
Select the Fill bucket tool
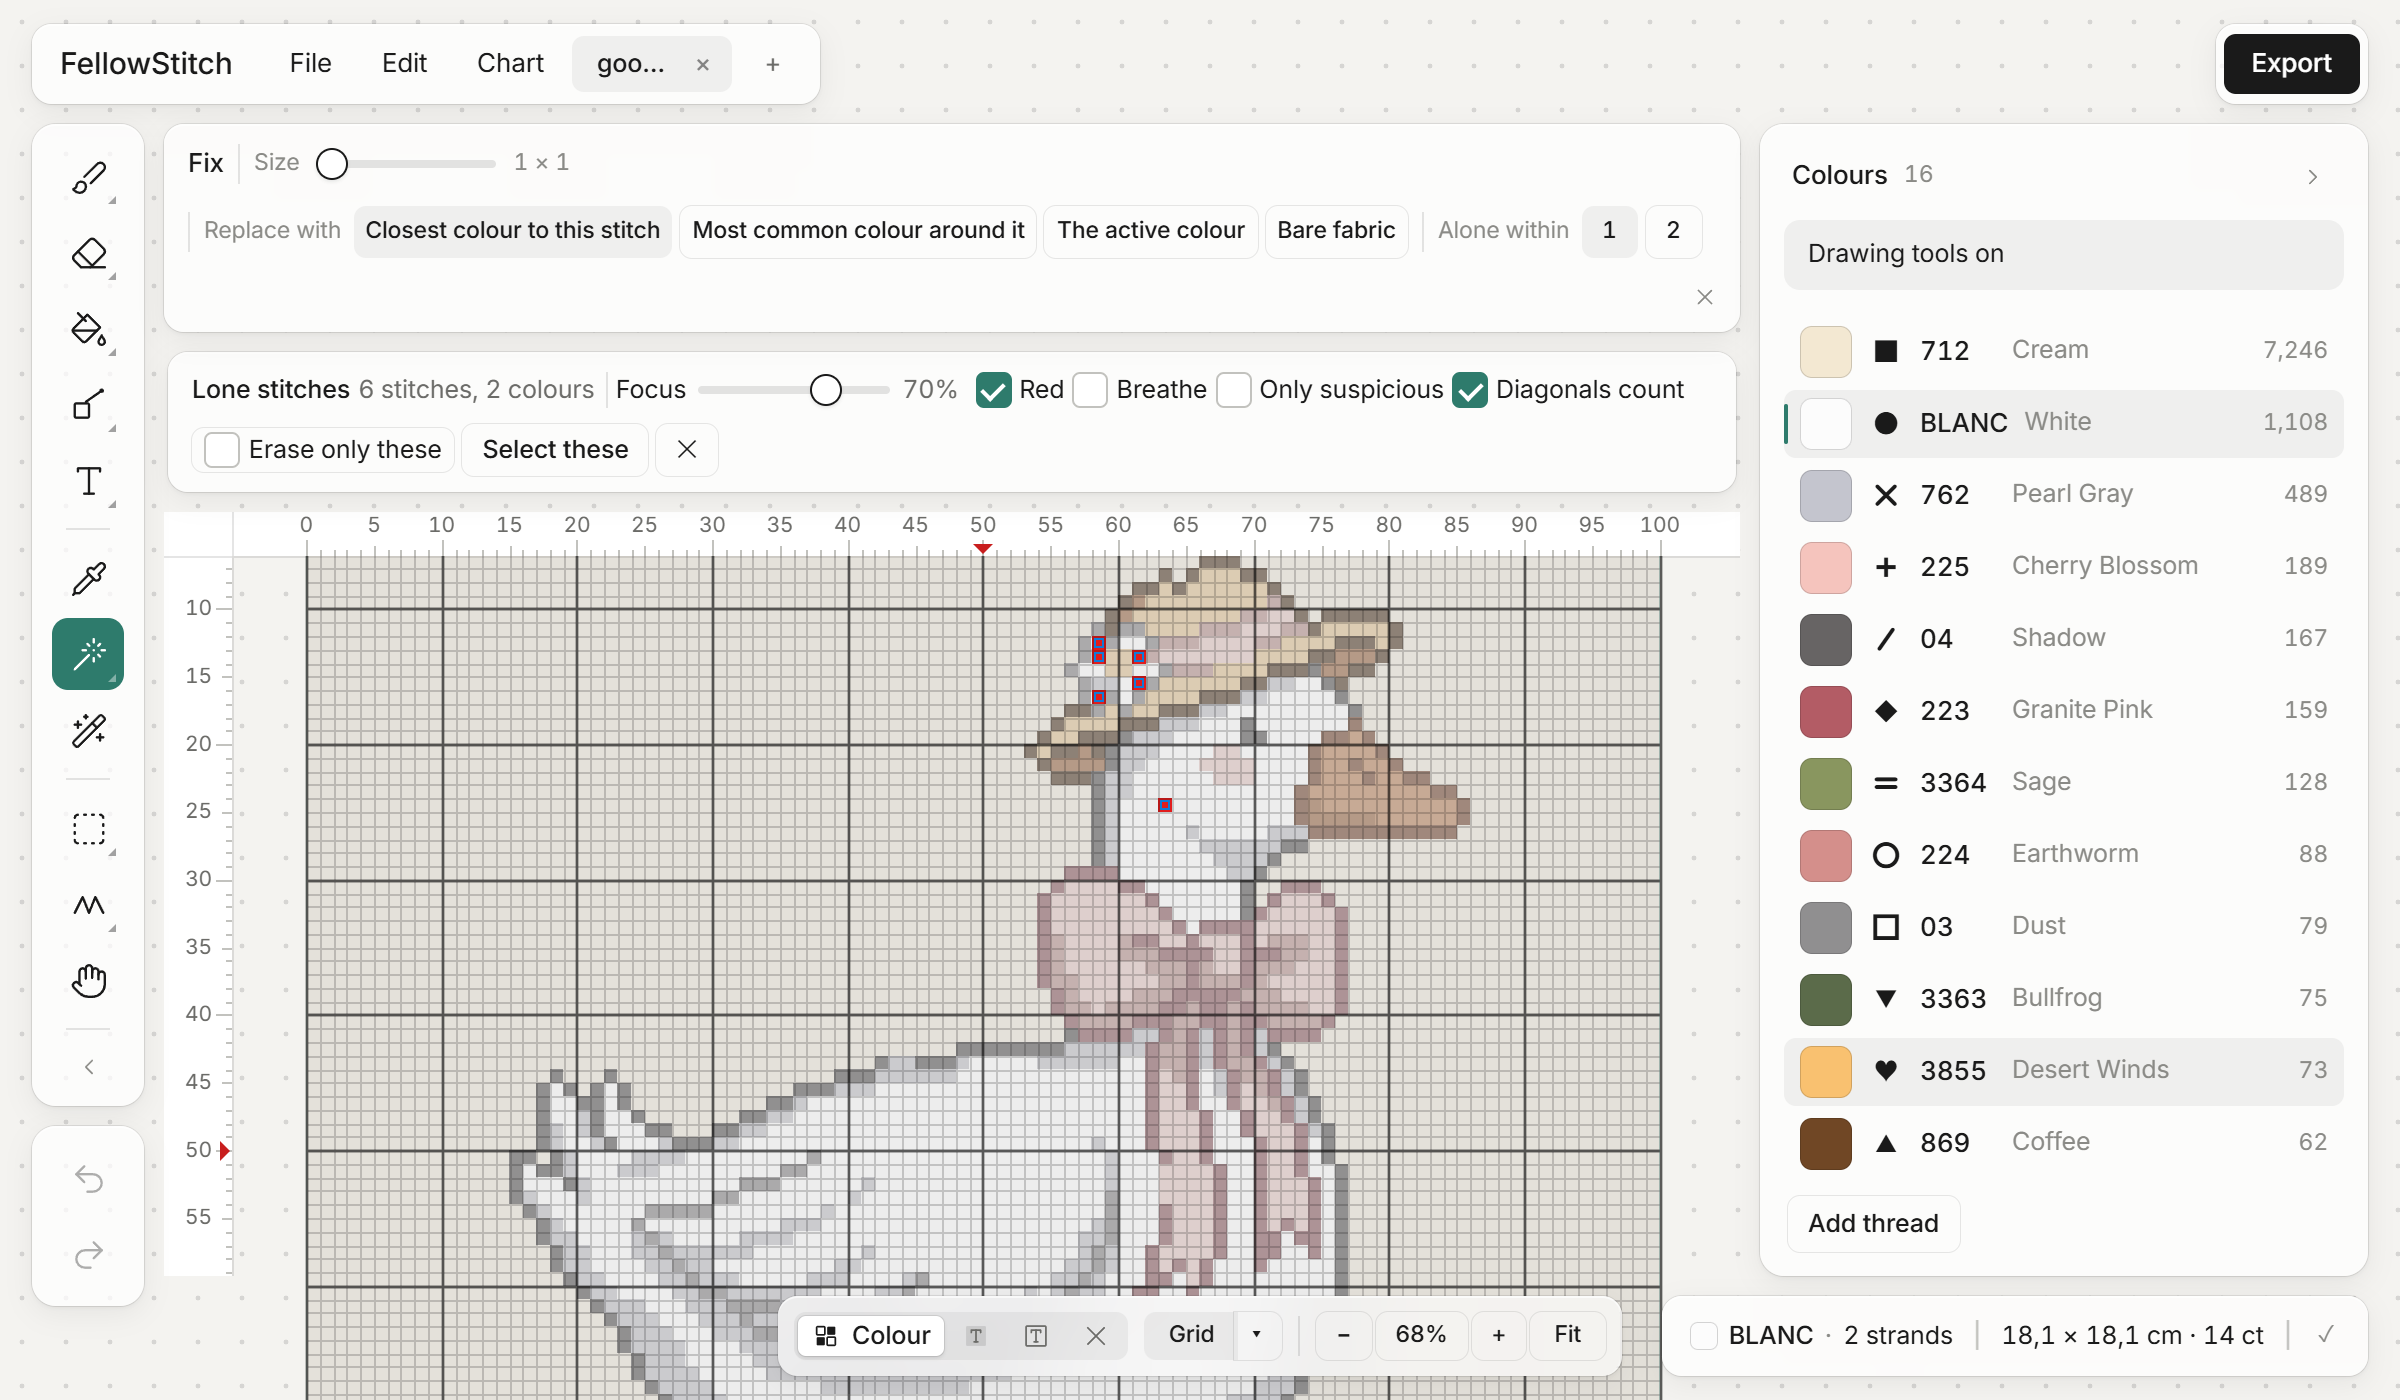(x=89, y=330)
